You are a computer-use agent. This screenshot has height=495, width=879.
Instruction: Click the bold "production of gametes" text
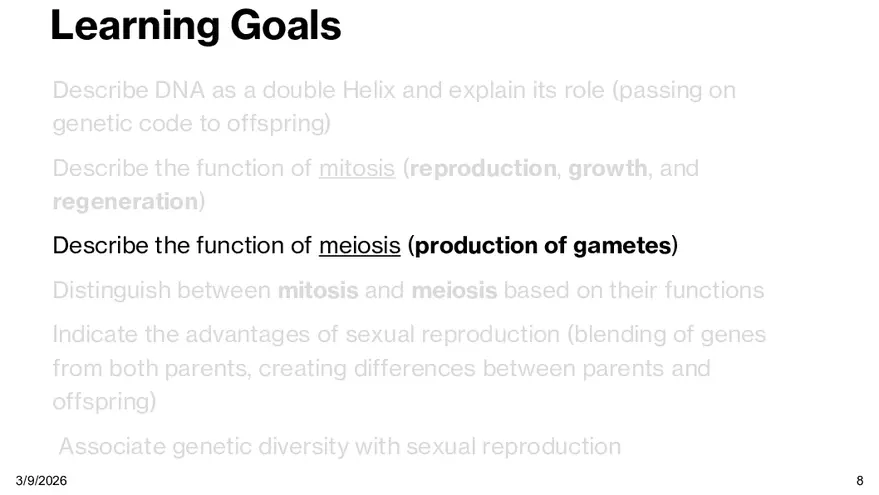click(544, 245)
